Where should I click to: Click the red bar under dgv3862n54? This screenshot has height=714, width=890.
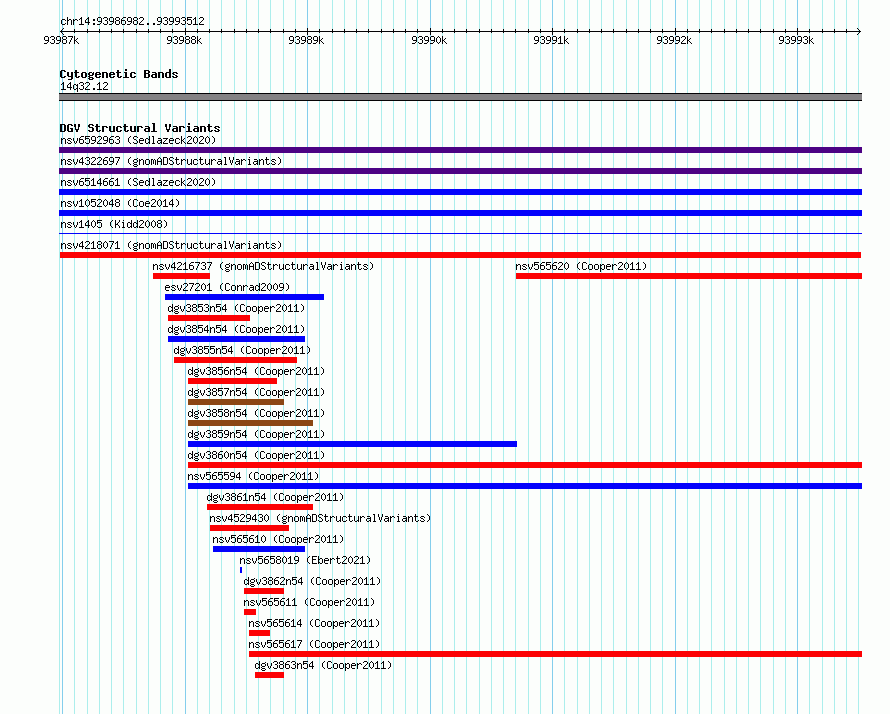[x=264, y=591]
